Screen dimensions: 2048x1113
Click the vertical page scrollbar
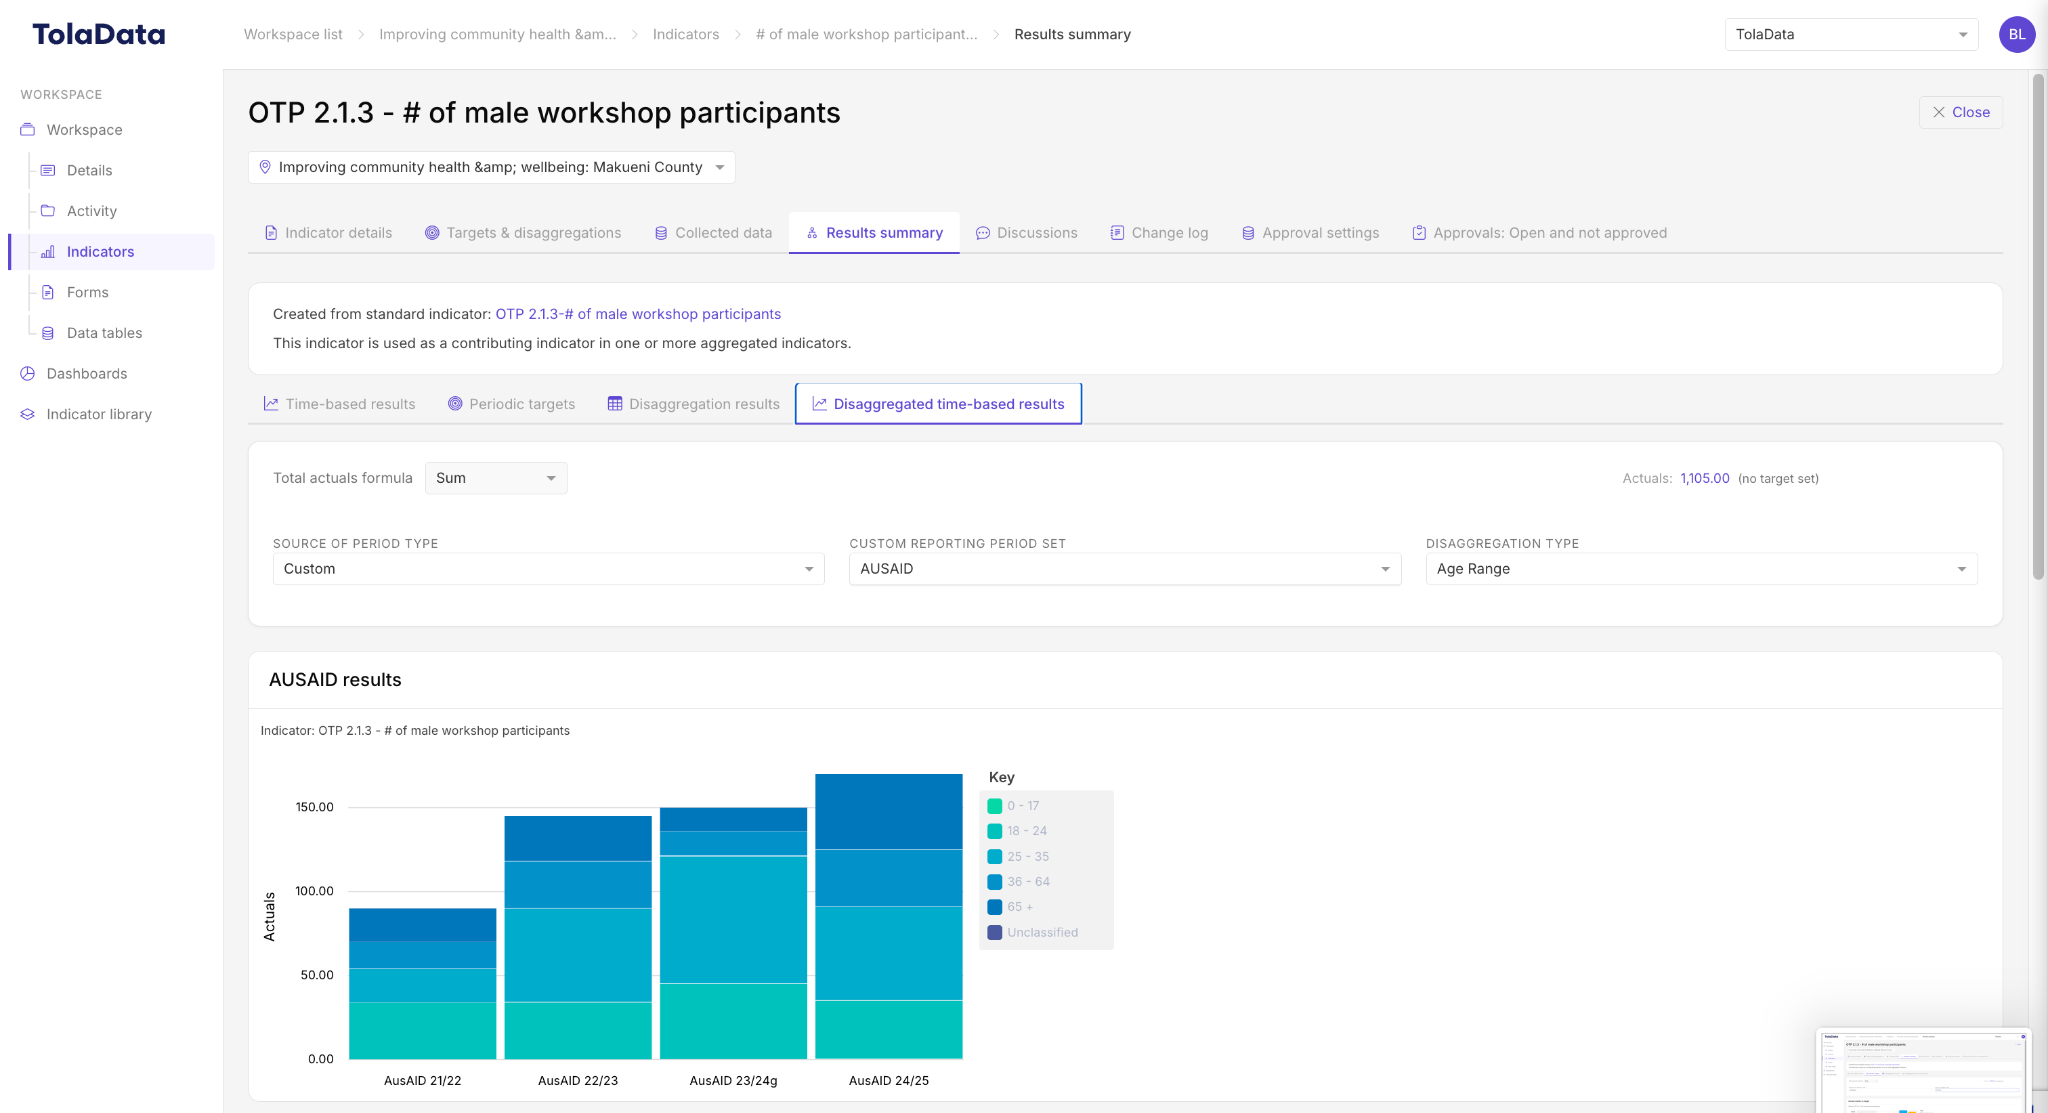click(x=2038, y=325)
